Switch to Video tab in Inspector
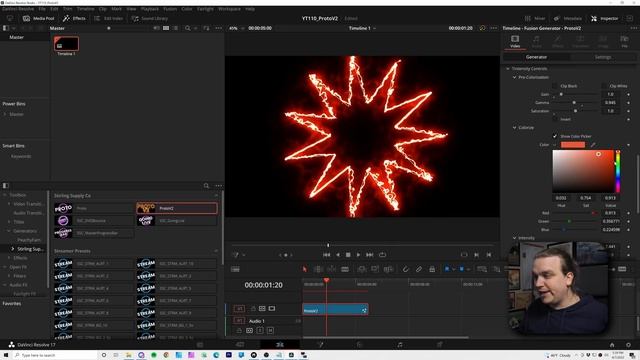The image size is (640, 360). coord(515,41)
